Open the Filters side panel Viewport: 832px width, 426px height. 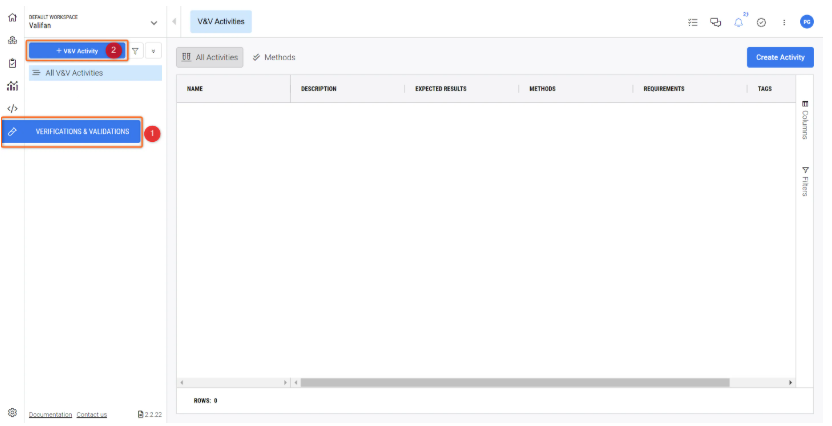(x=805, y=181)
